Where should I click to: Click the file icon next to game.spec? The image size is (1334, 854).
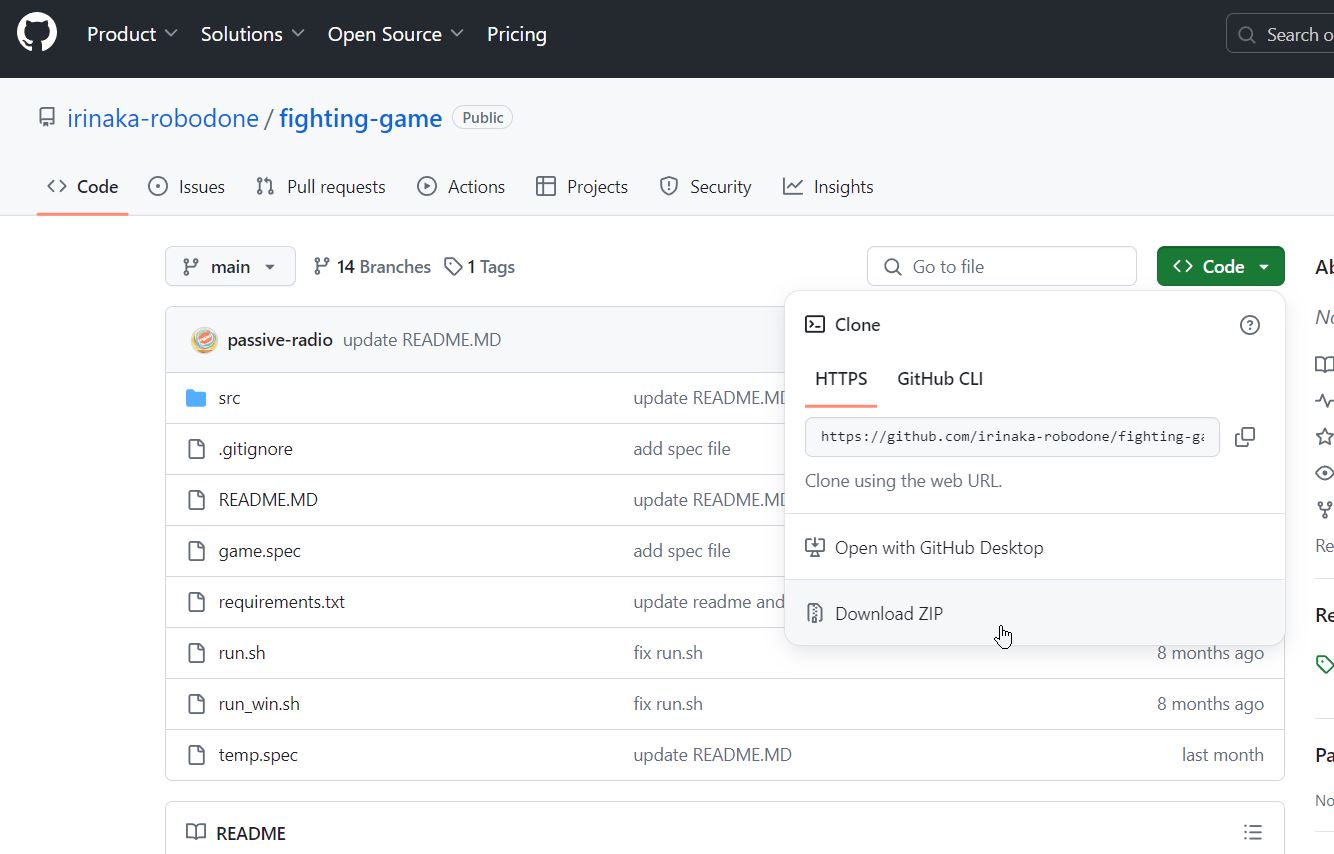tap(196, 551)
